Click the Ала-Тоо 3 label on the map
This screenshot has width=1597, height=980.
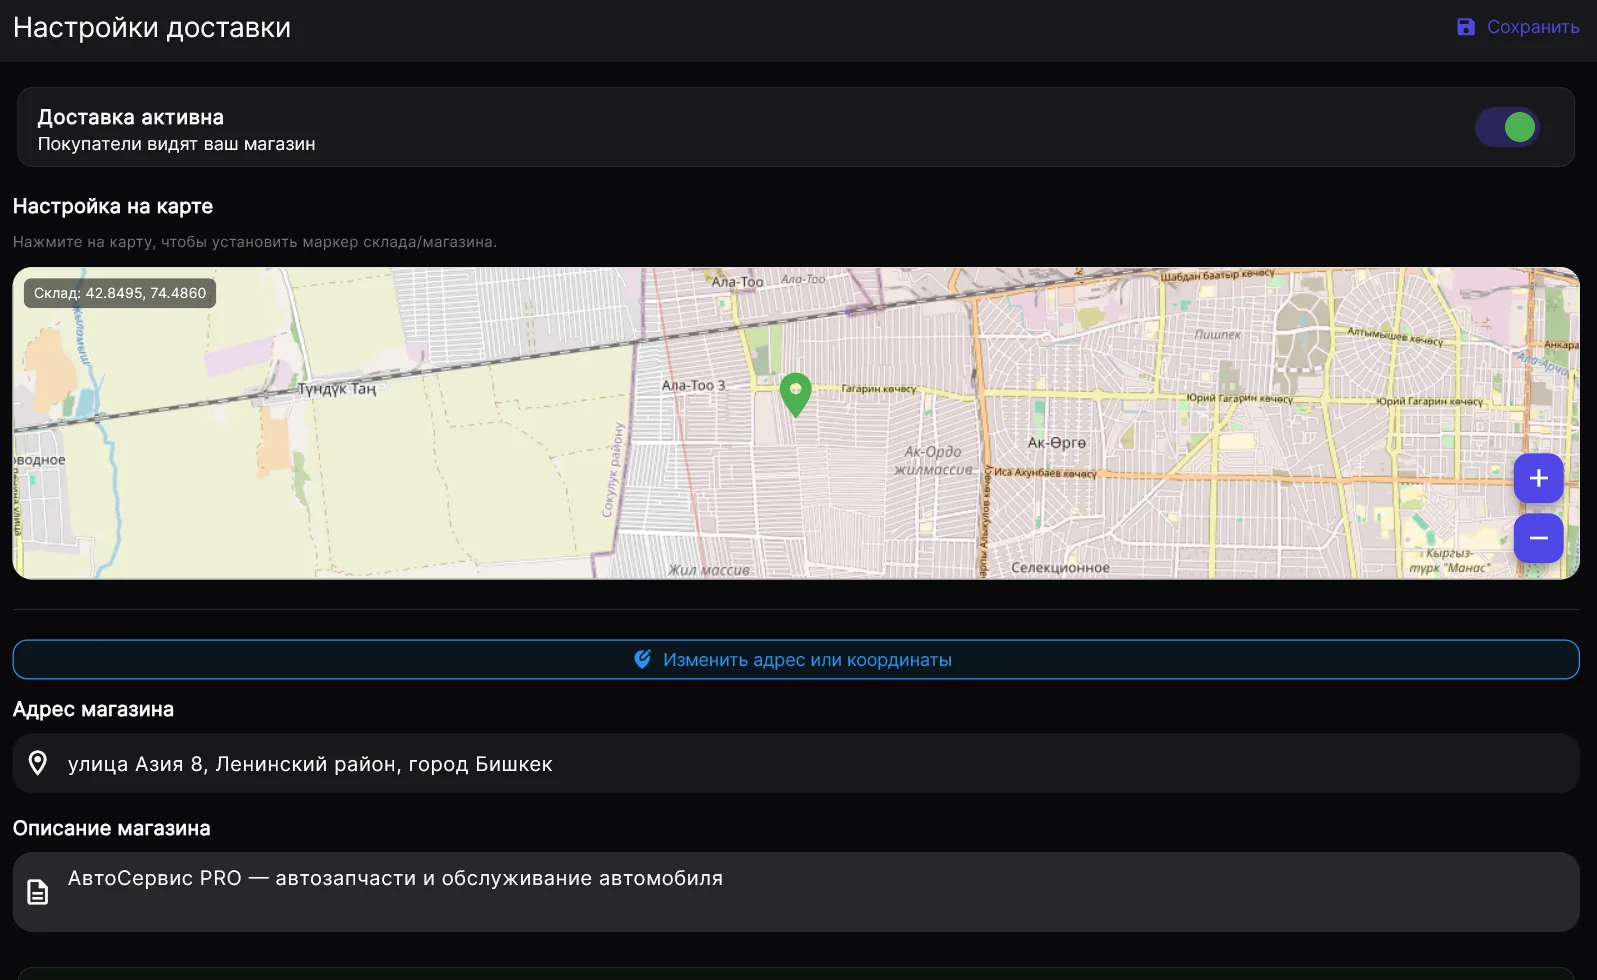693,385
